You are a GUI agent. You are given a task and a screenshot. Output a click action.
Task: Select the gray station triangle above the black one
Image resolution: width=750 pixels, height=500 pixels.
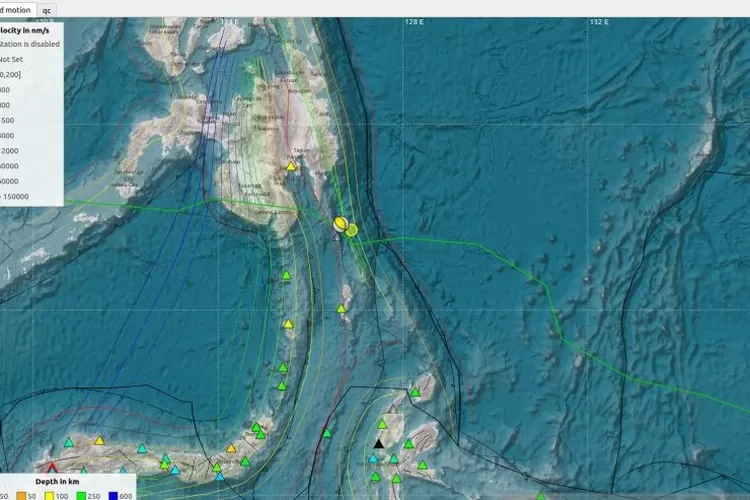pos(393,410)
